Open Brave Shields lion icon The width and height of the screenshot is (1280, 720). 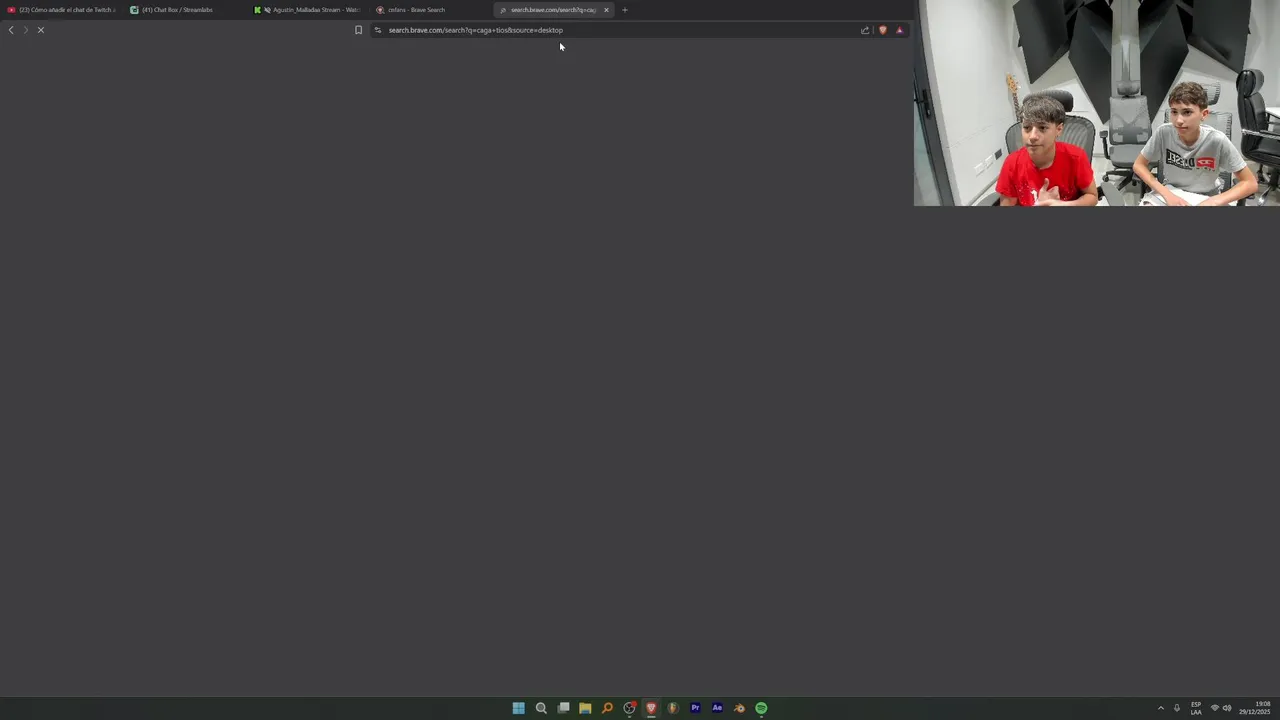[883, 30]
